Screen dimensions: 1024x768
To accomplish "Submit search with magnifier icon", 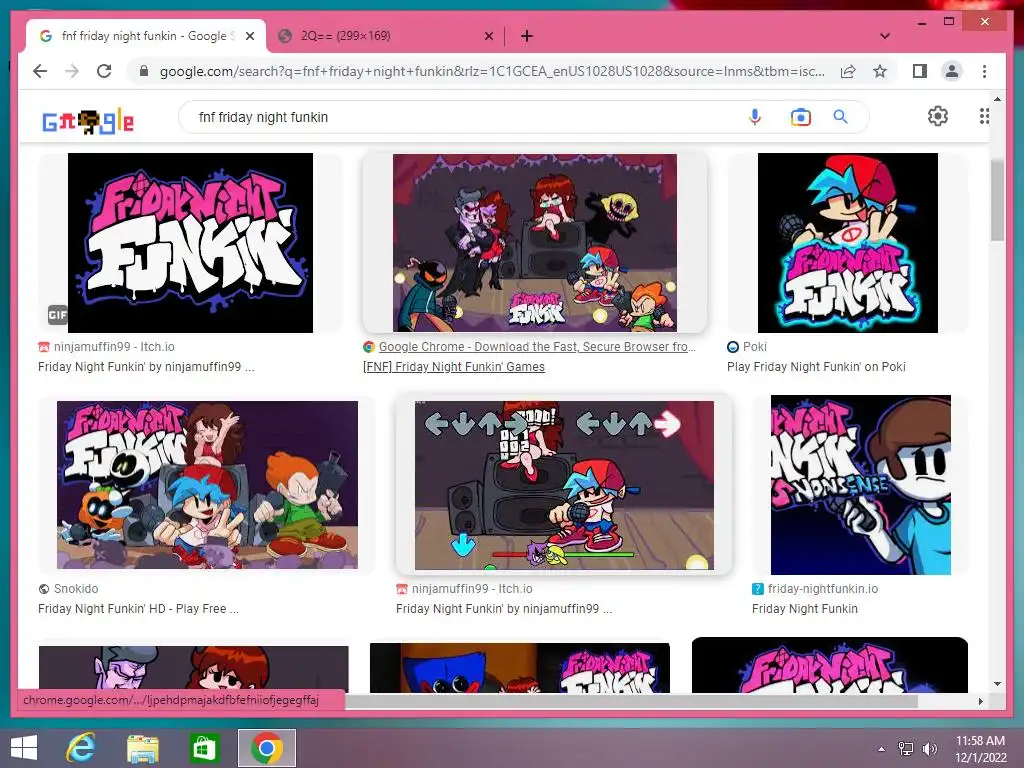I will pyautogui.click(x=840, y=117).
